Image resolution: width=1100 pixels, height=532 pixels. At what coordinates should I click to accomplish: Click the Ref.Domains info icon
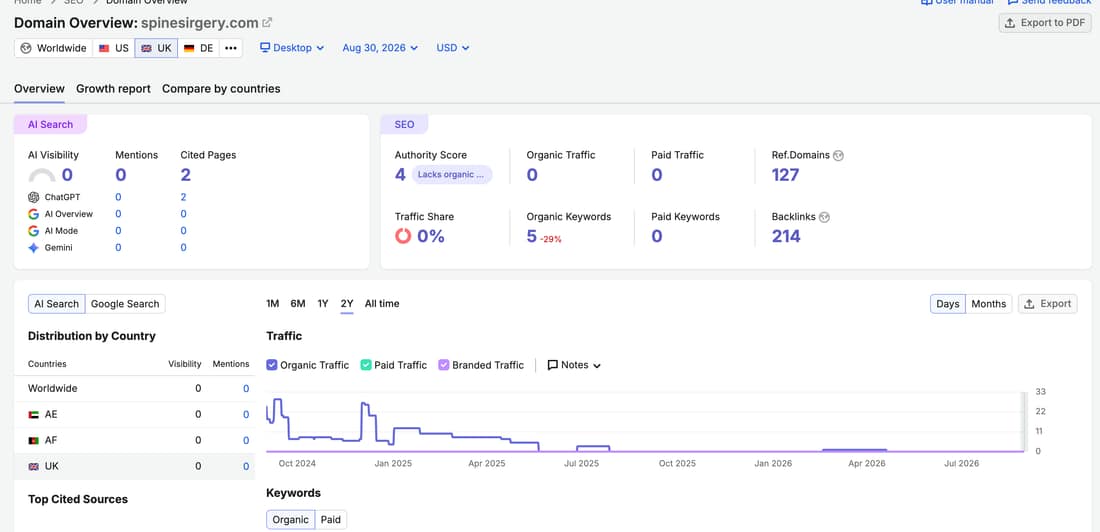(x=838, y=155)
